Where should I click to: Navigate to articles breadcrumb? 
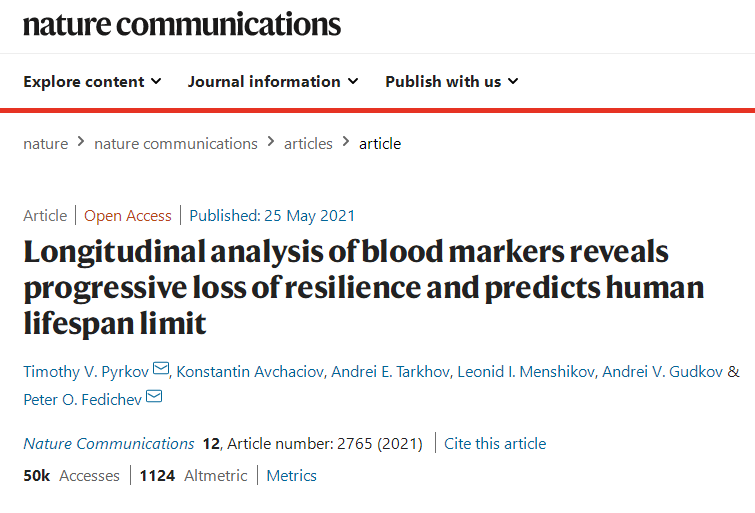[308, 143]
